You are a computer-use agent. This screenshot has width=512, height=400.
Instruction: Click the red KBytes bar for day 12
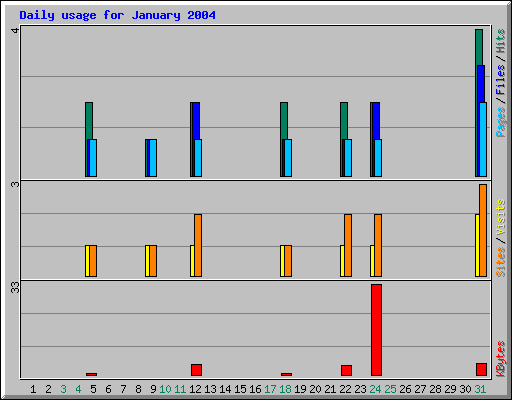(196, 370)
